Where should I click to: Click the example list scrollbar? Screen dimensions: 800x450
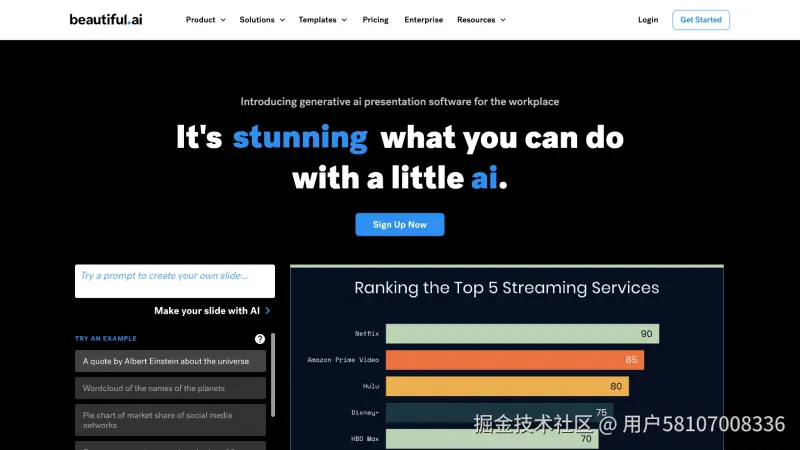(x=273, y=375)
